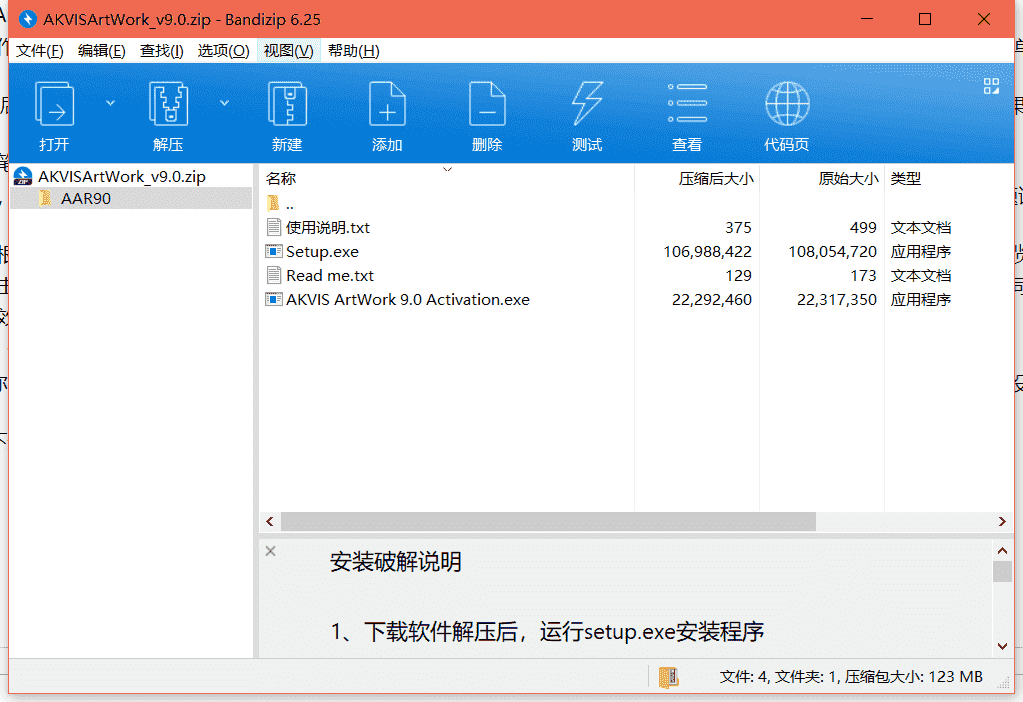Screen dimensions: 1023x702
Task: Click the horizontal scrollbar right arrow
Action: pyautogui.click(x=1002, y=521)
